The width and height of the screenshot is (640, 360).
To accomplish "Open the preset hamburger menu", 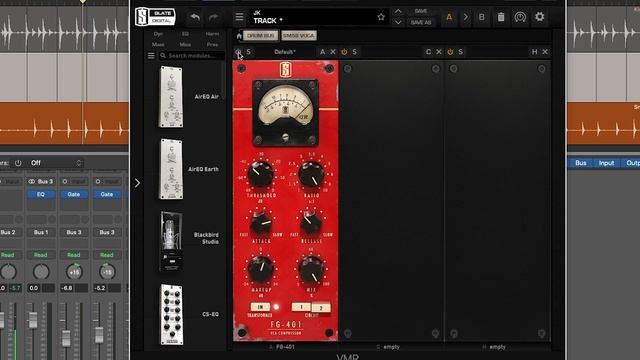I will [x=239, y=17].
